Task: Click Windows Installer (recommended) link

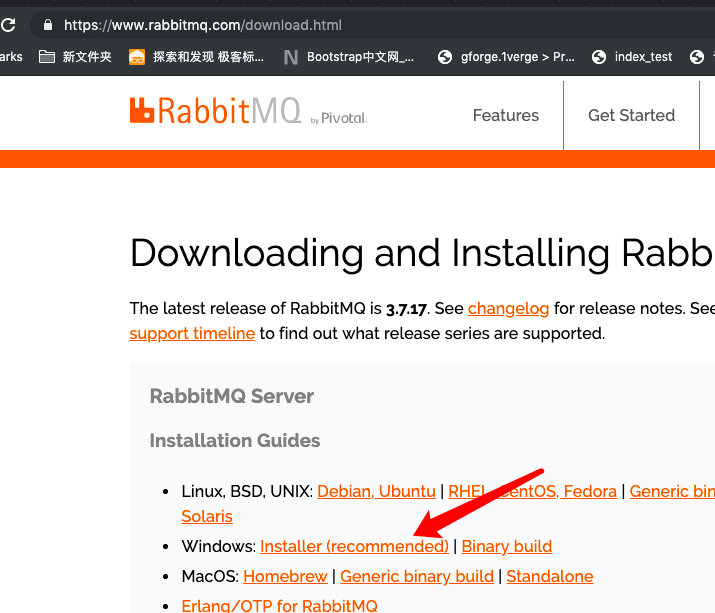Action: coord(354,546)
